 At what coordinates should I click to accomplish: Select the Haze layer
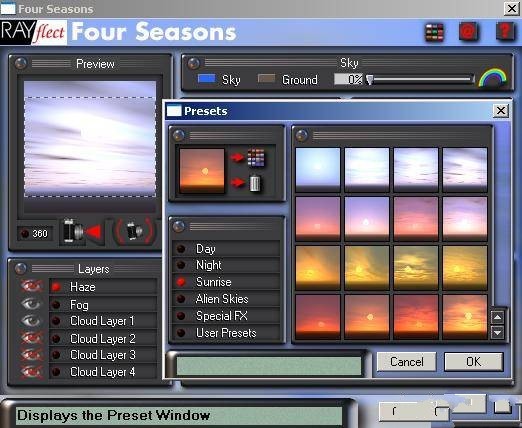pyautogui.click(x=103, y=287)
